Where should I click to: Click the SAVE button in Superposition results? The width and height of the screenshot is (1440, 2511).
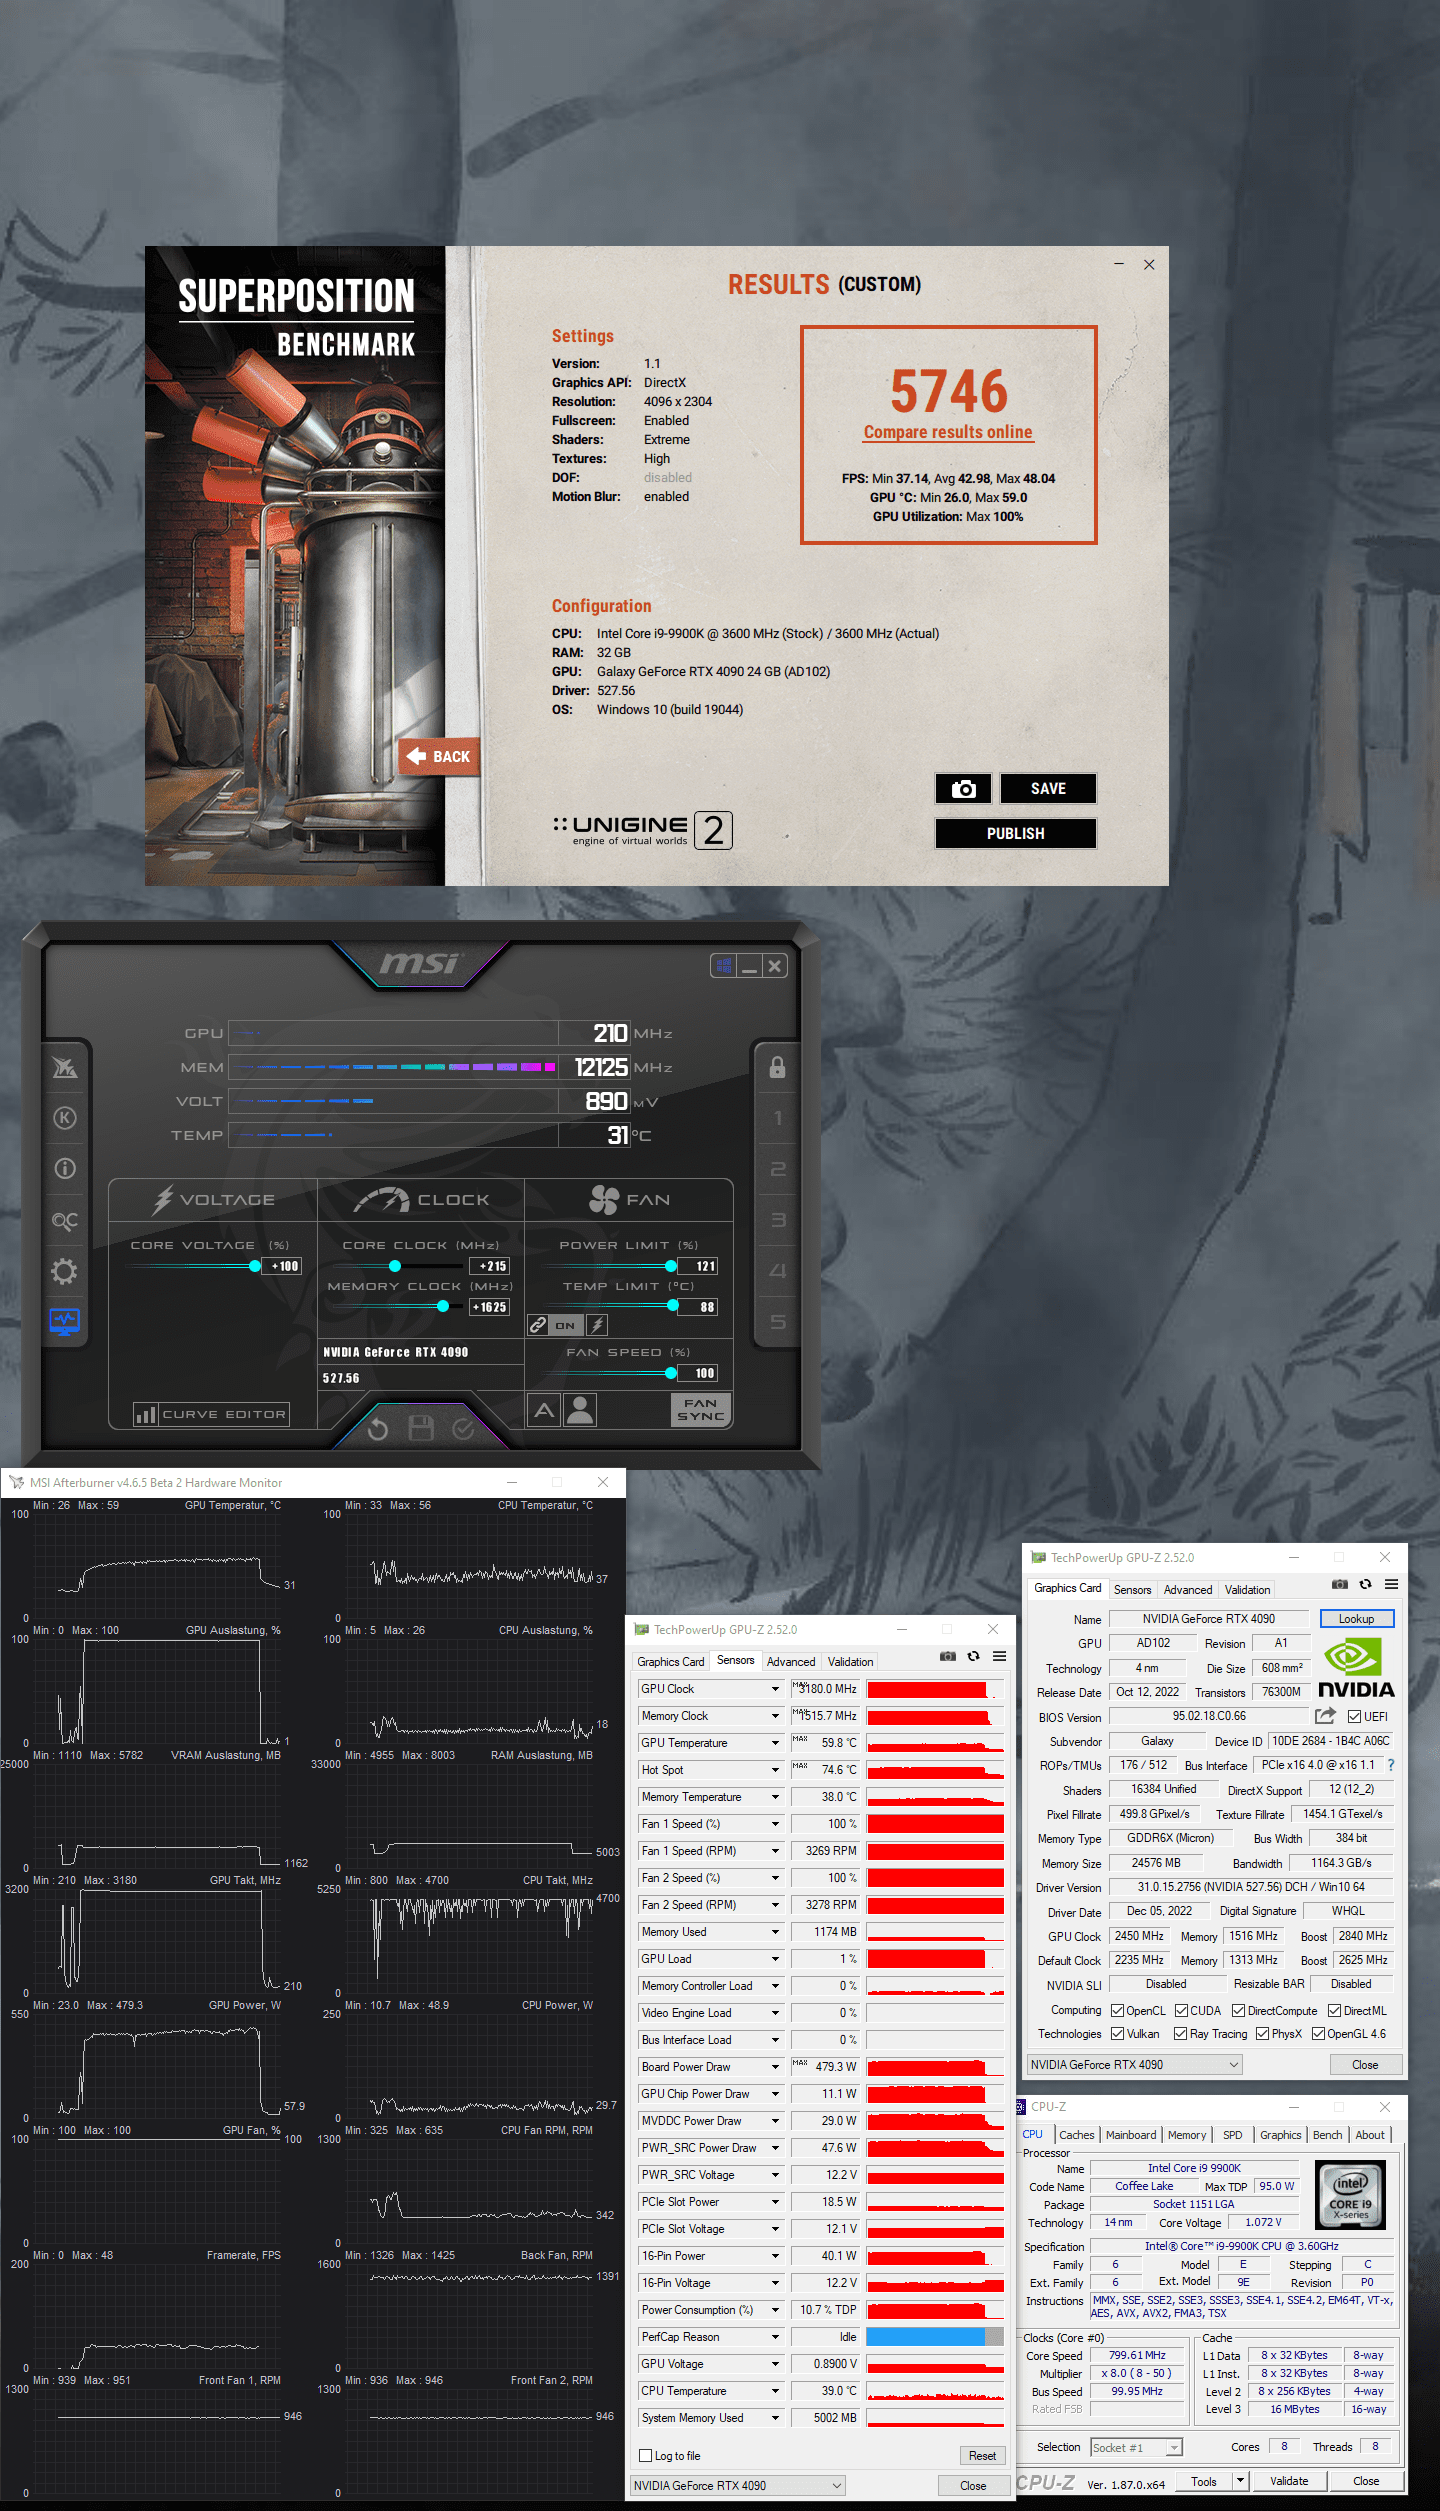[x=1048, y=789]
